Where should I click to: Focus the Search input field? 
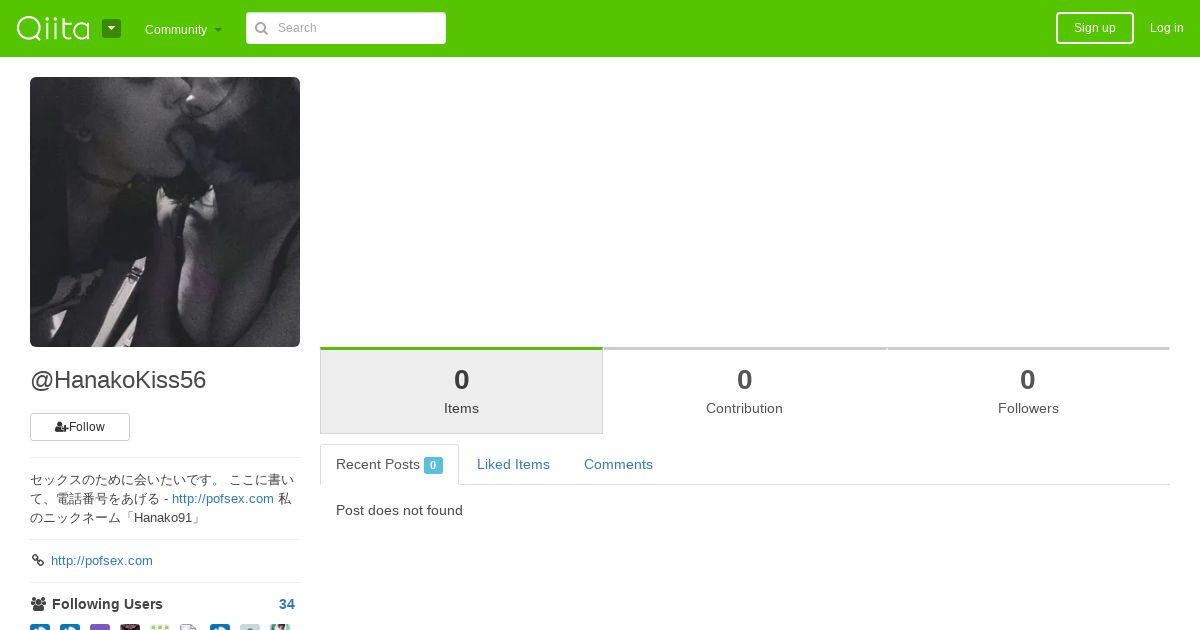[x=346, y=28]
